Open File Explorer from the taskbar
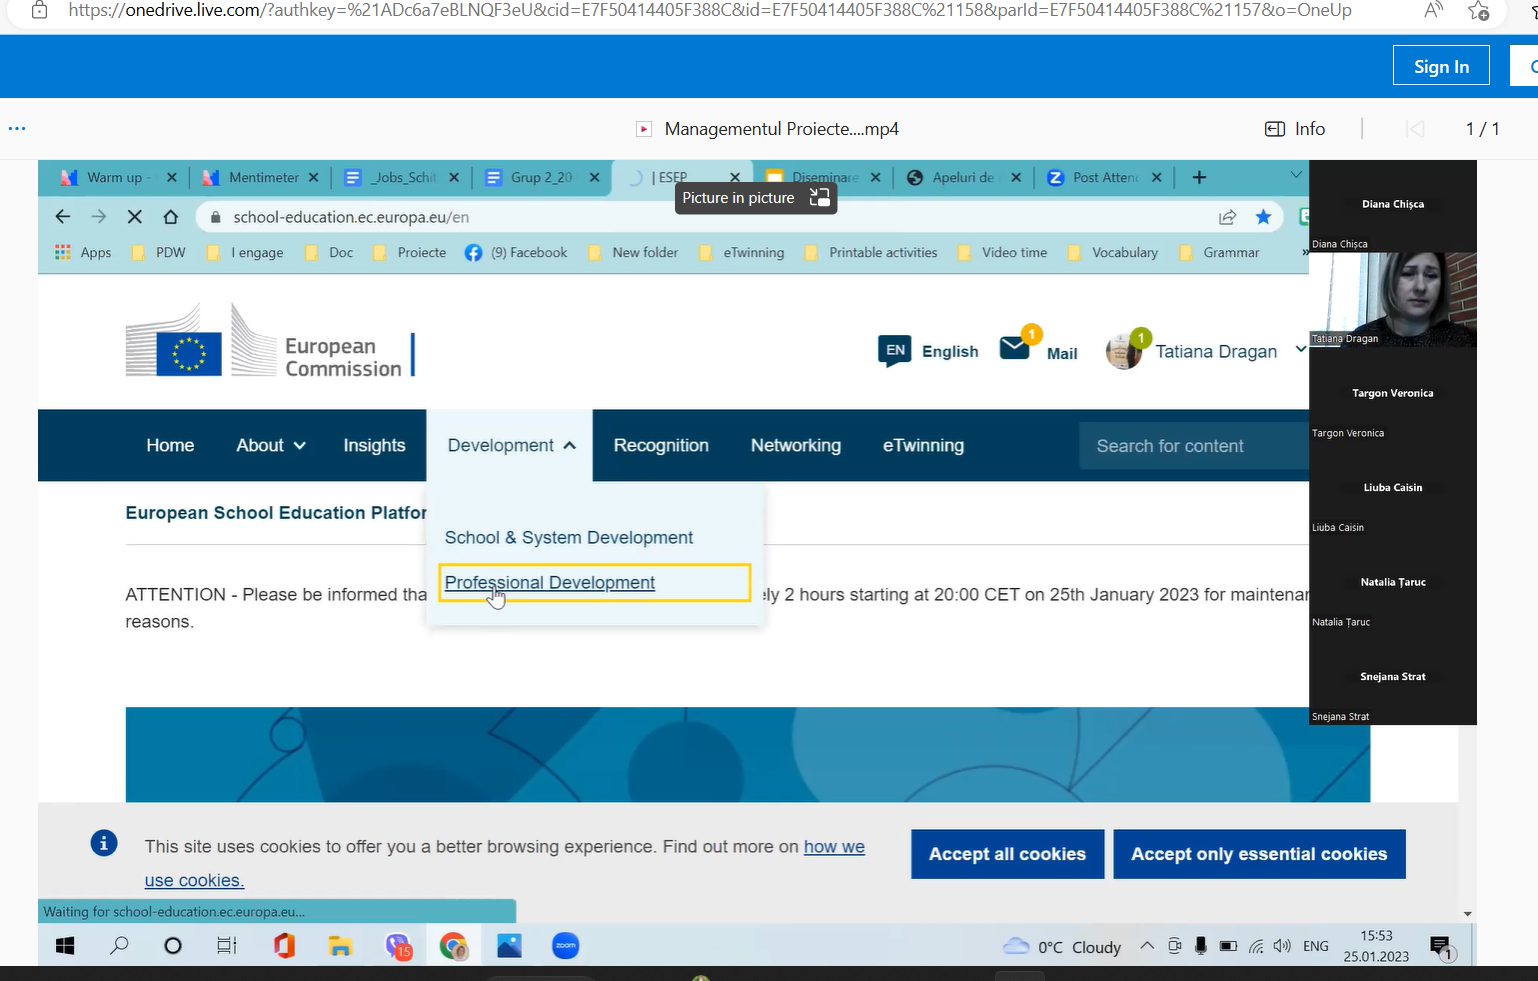 (x=340, y=946)
